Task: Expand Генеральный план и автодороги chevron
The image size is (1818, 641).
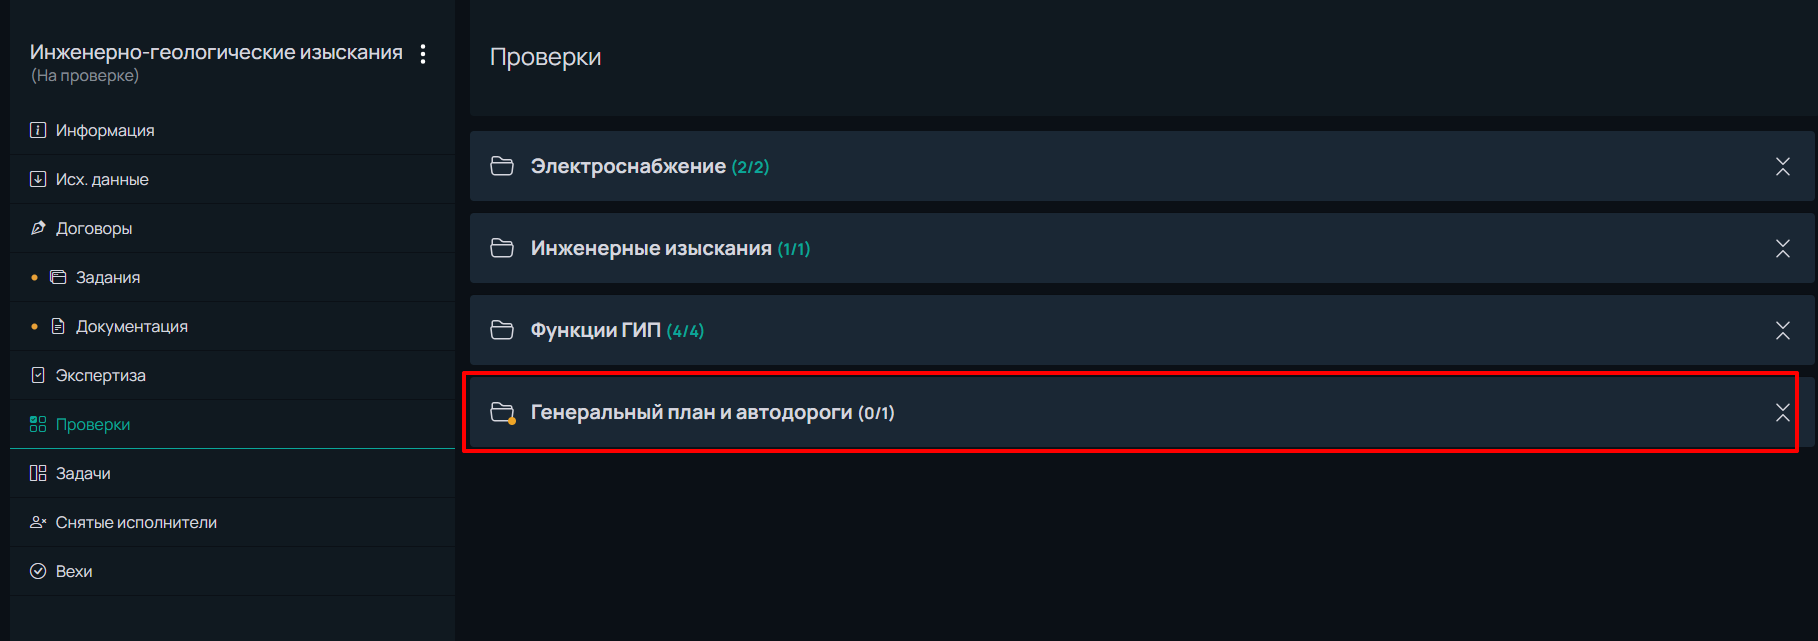Action: click(1782, 412)
